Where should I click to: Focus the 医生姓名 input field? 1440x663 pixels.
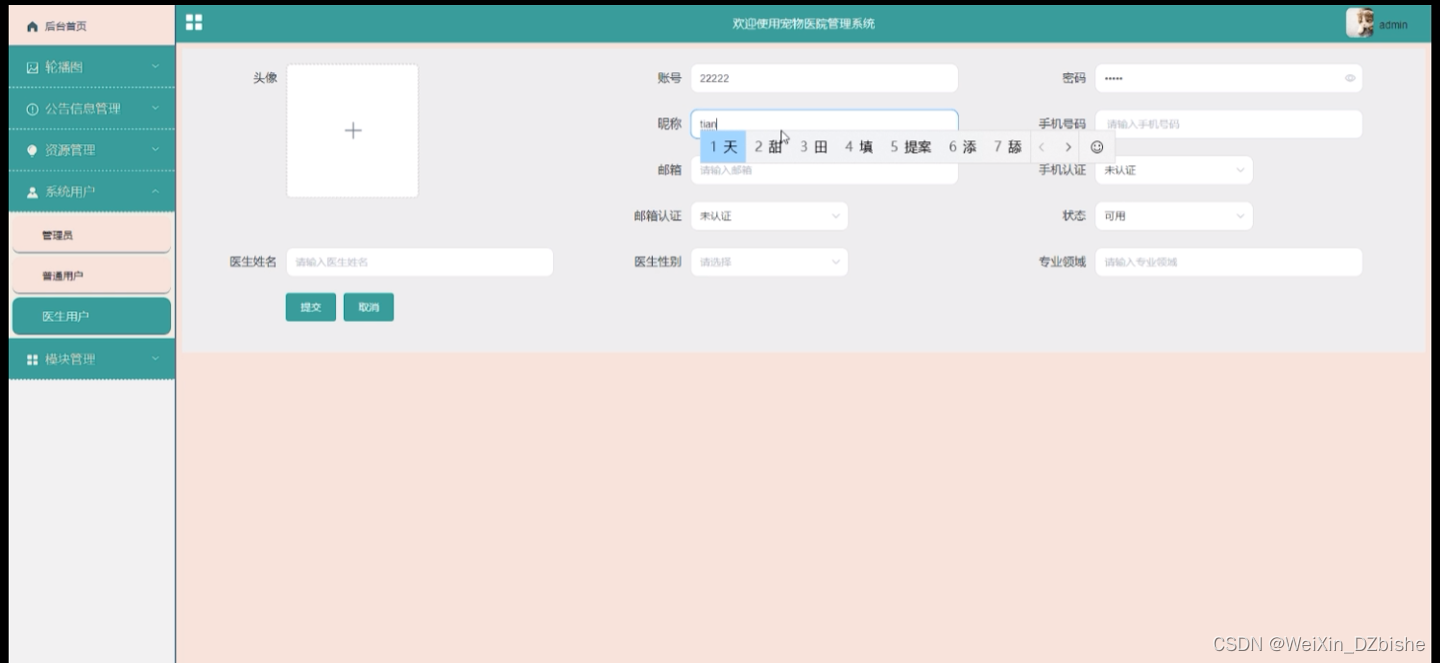tap(419, 262)
